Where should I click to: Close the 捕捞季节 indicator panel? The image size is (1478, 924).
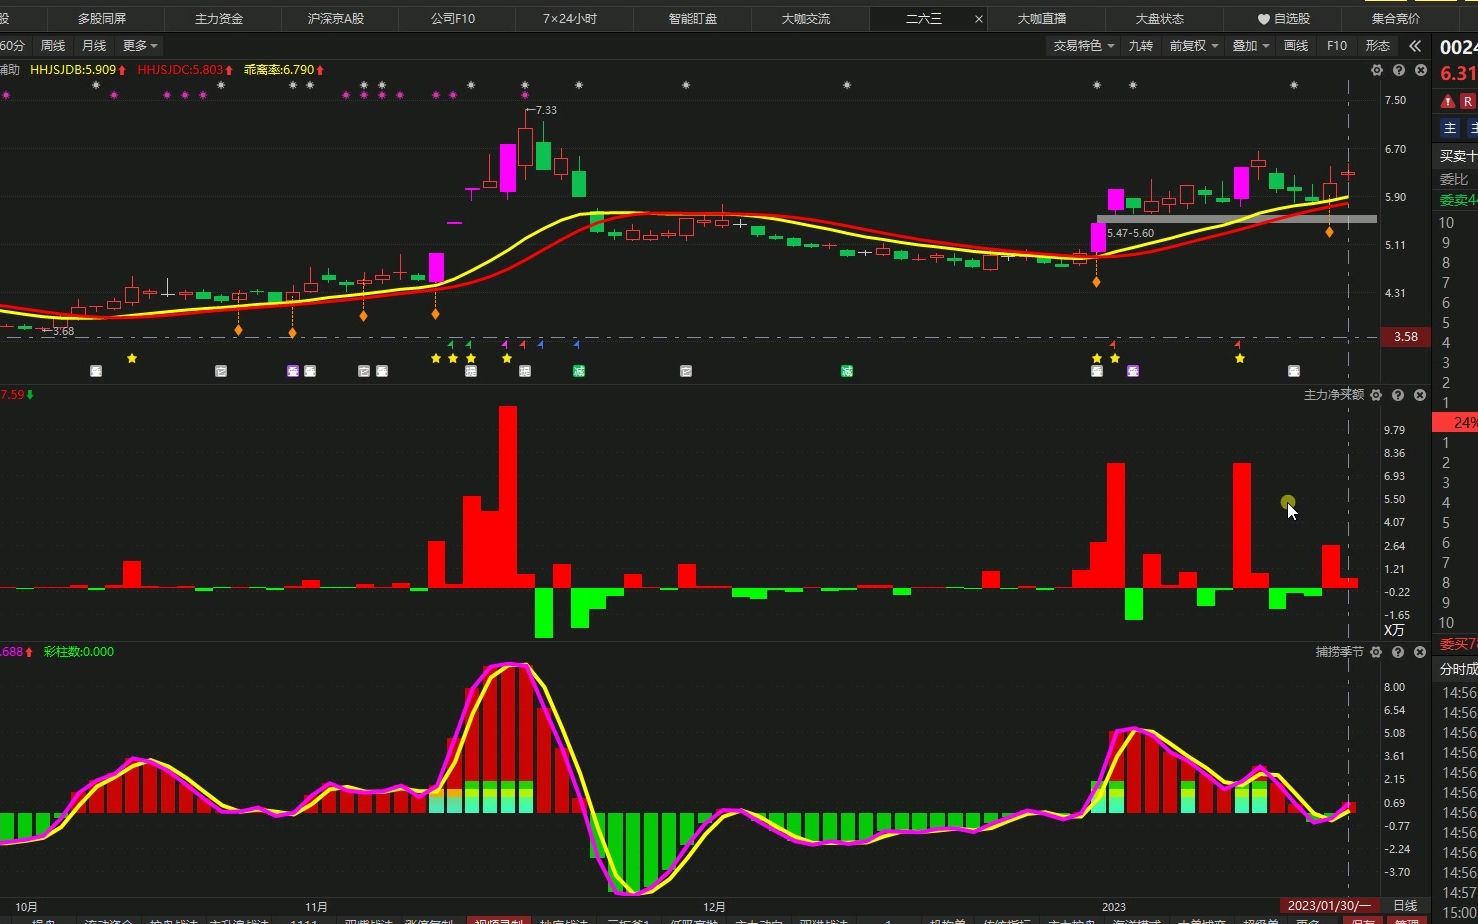[x=1420, y=652]
